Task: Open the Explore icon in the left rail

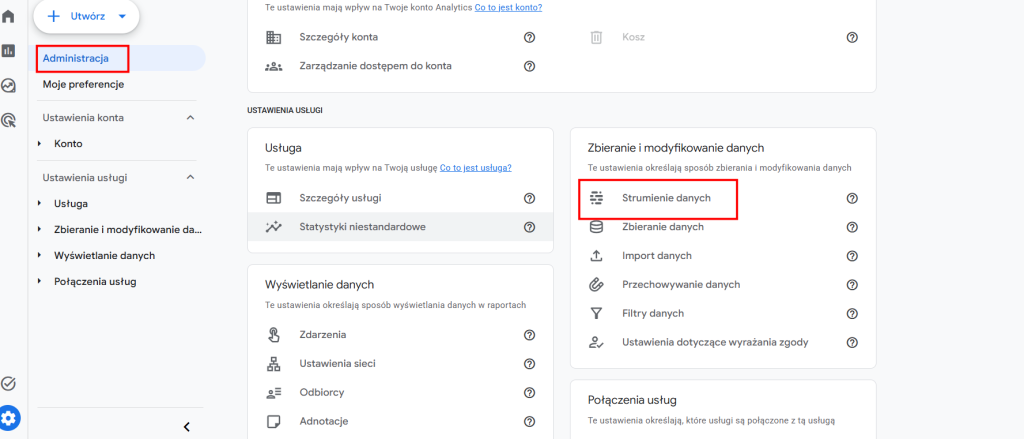Action: point(8,85)
